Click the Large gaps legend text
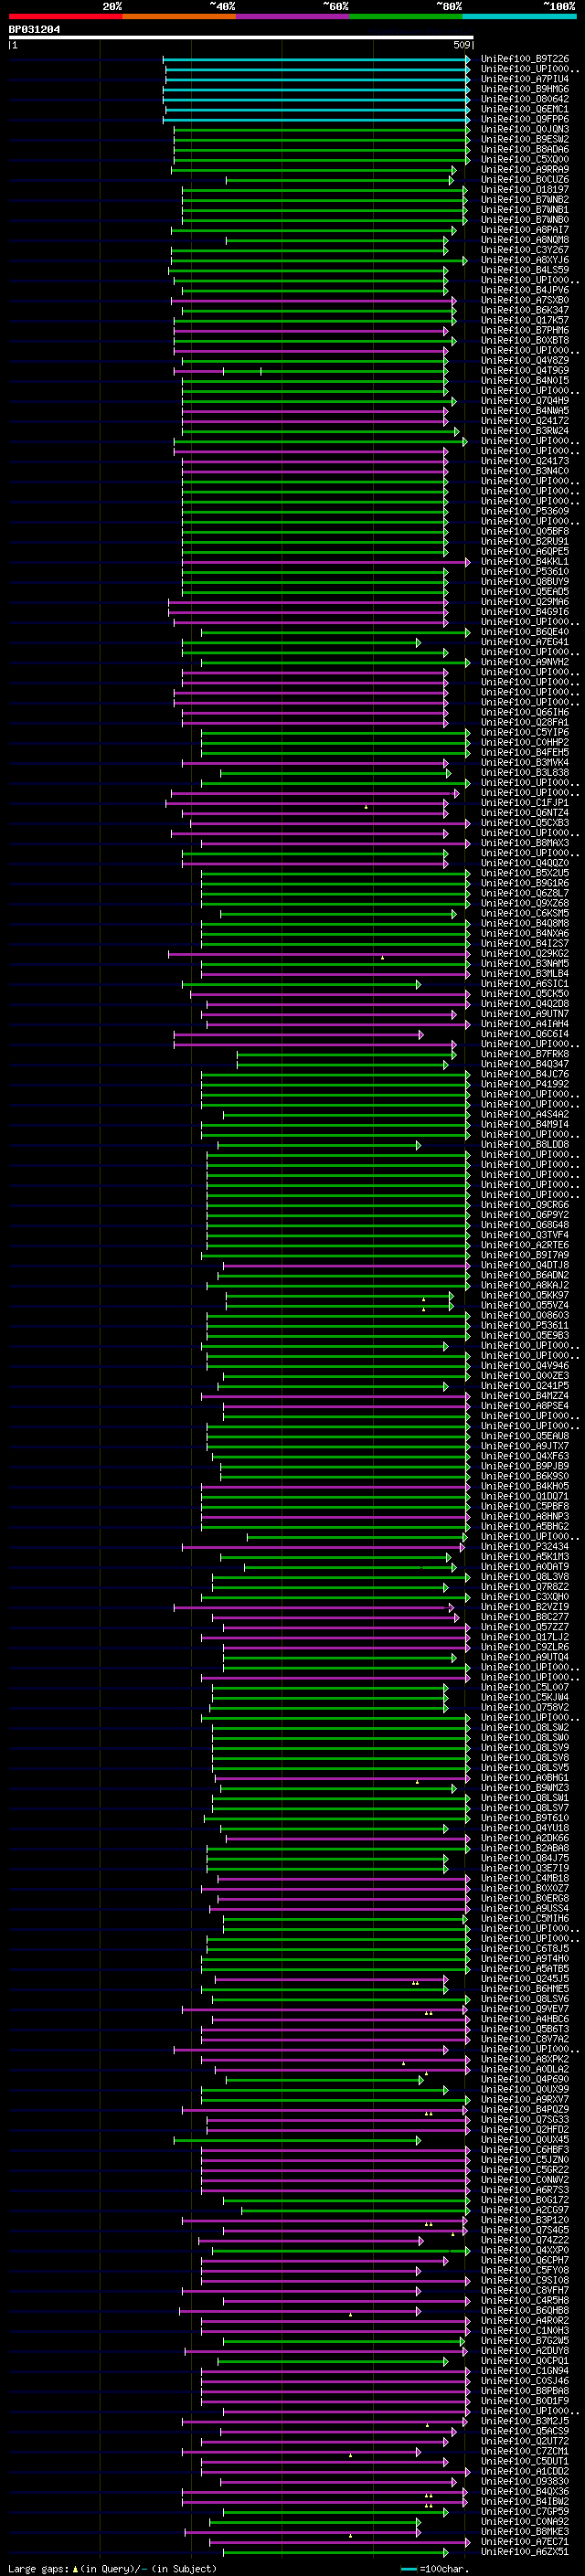This screenshot has height=2576, width=585. pyautogui.click(x=112, y=2568)
